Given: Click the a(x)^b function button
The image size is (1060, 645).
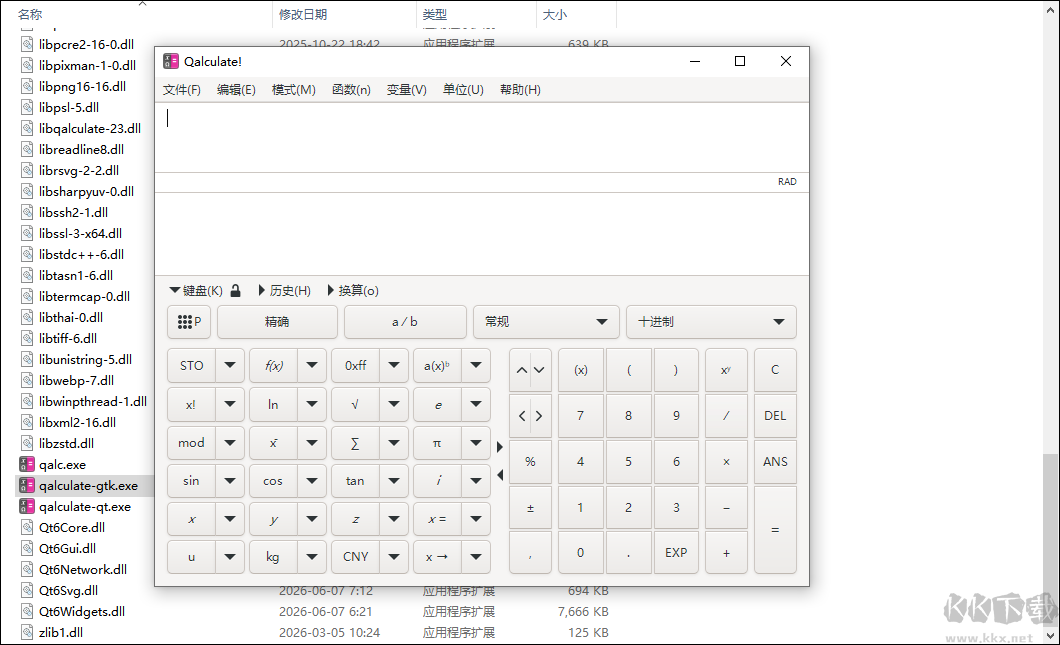Looking at the screenshot, I should tap(437, 366).
